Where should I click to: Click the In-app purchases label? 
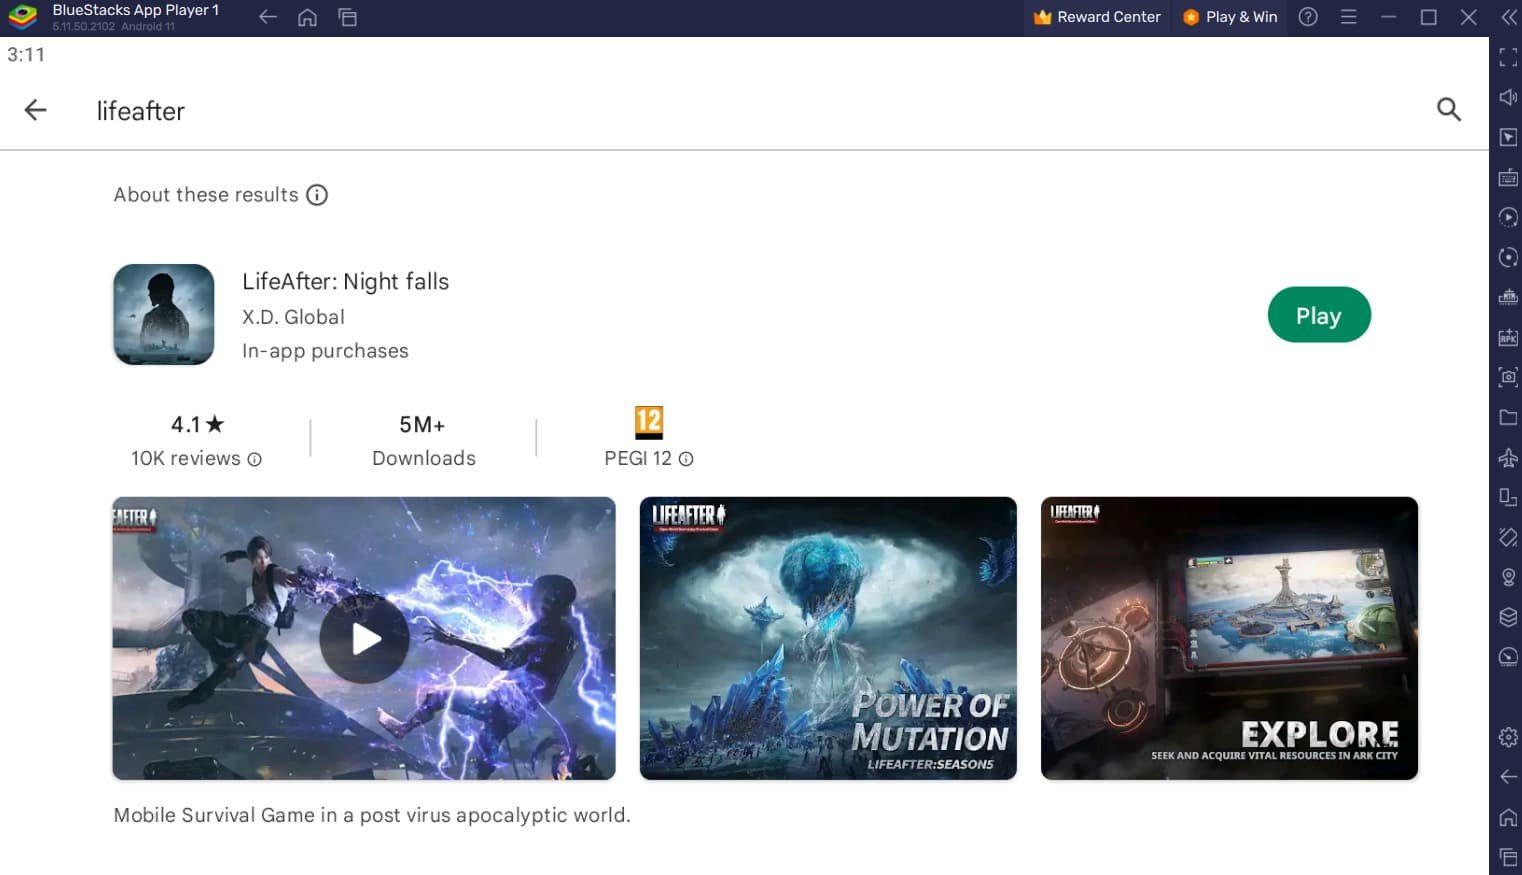325,351
